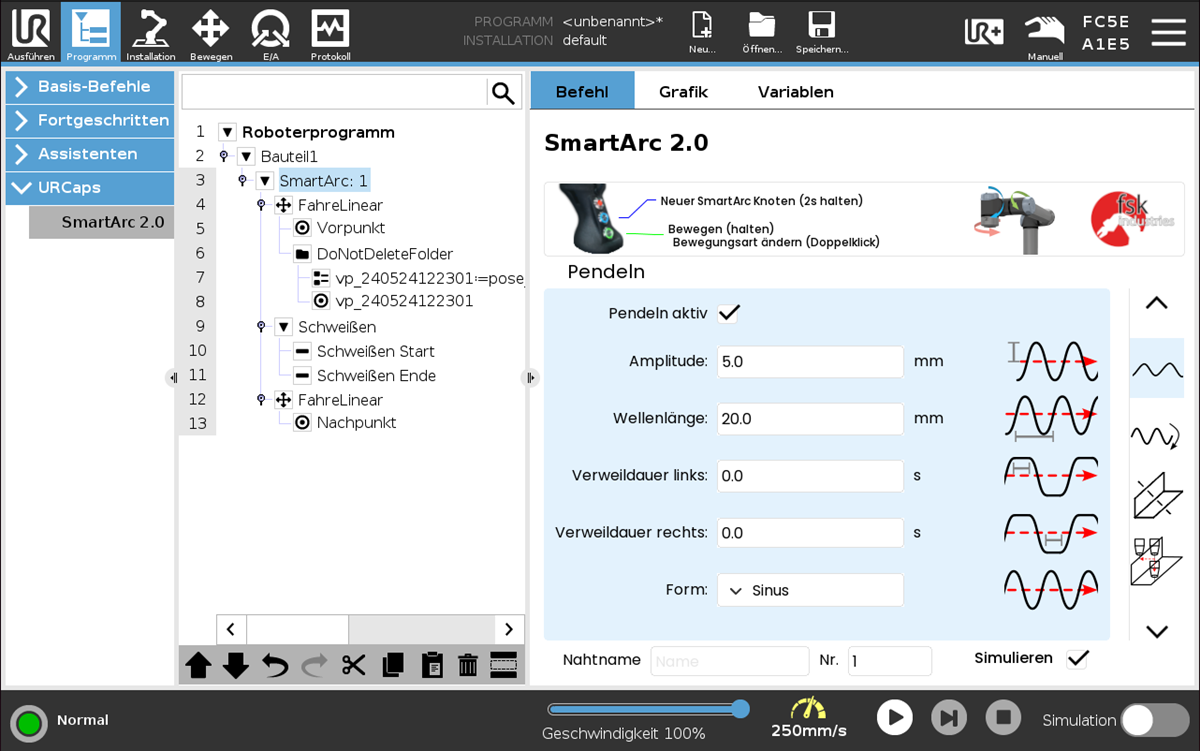The height and width of the screenshot is (751, 1200).
Task: Click the Geschwindigkeit speed slider
Action: pos(647,709)
